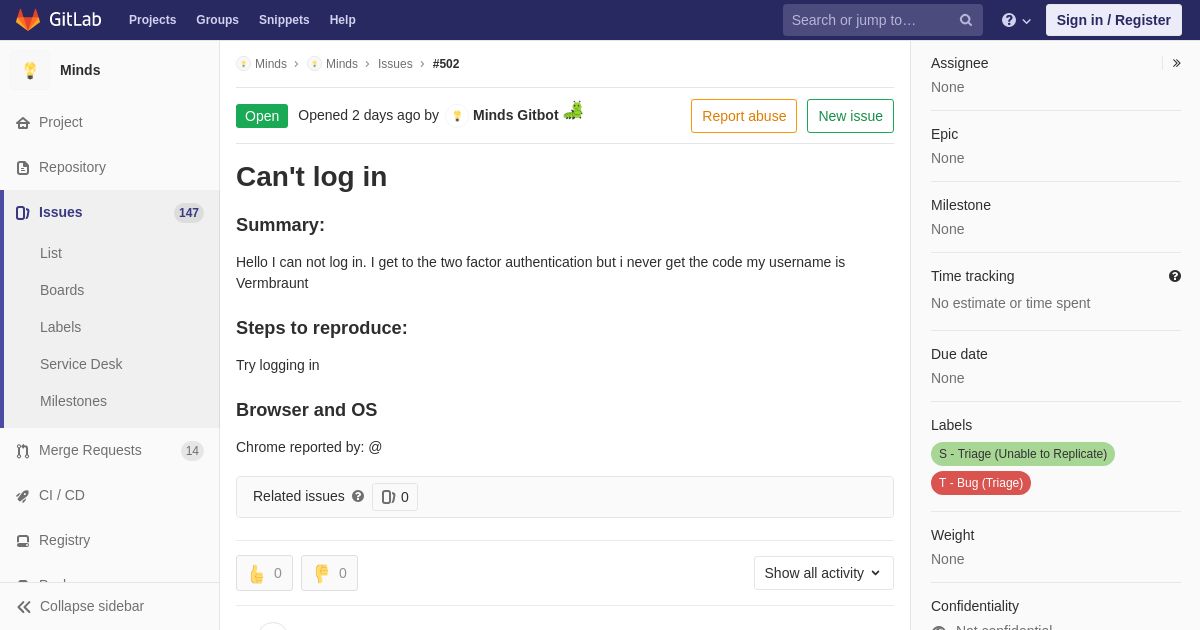Open the Show all activity dropdown

[x=823, y=573]
